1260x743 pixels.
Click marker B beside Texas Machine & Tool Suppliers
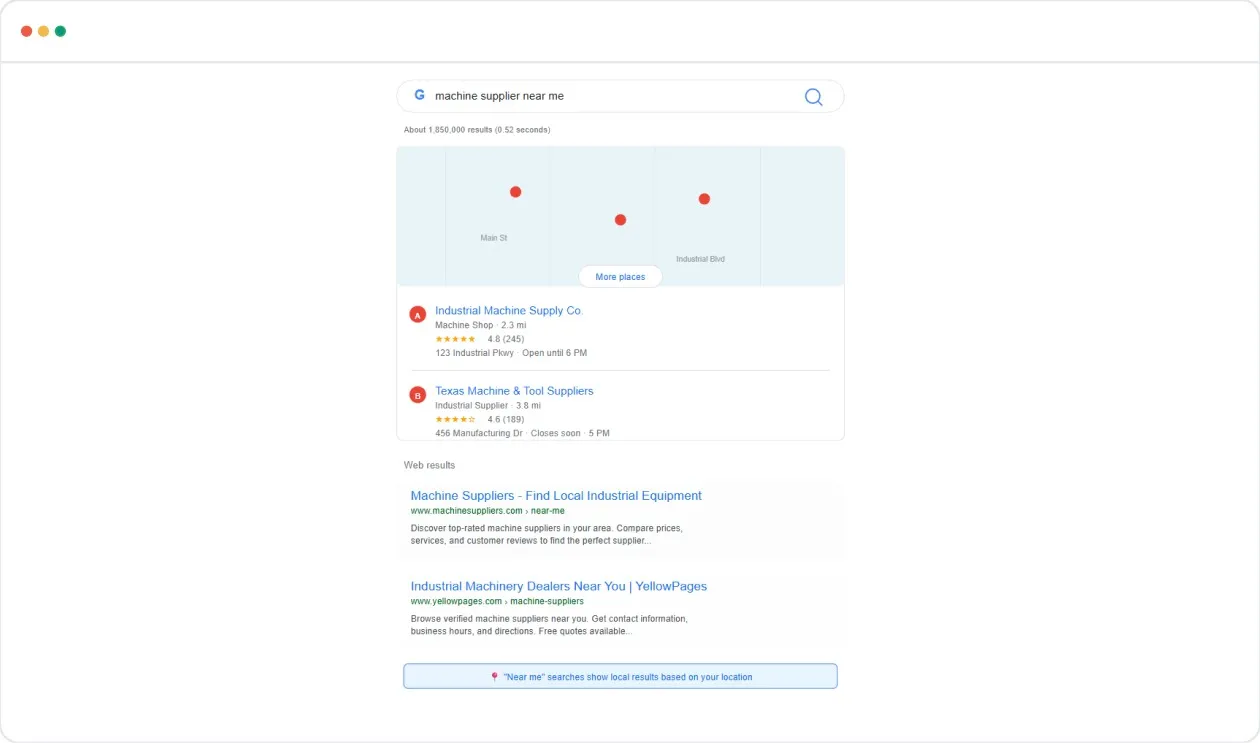point(417,394)
